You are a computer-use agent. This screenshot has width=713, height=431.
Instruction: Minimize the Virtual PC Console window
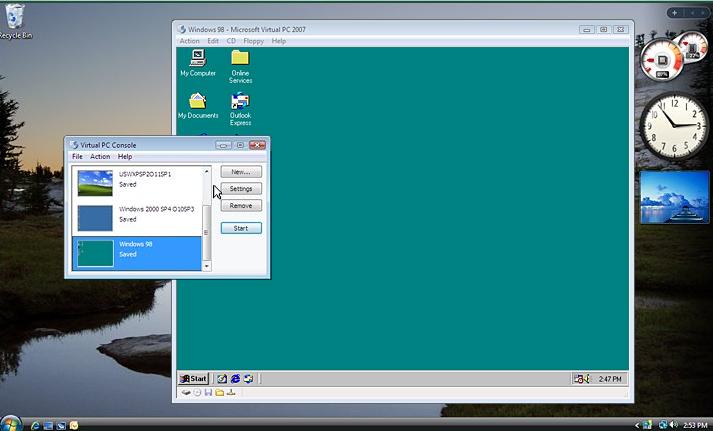pos(223,145)
